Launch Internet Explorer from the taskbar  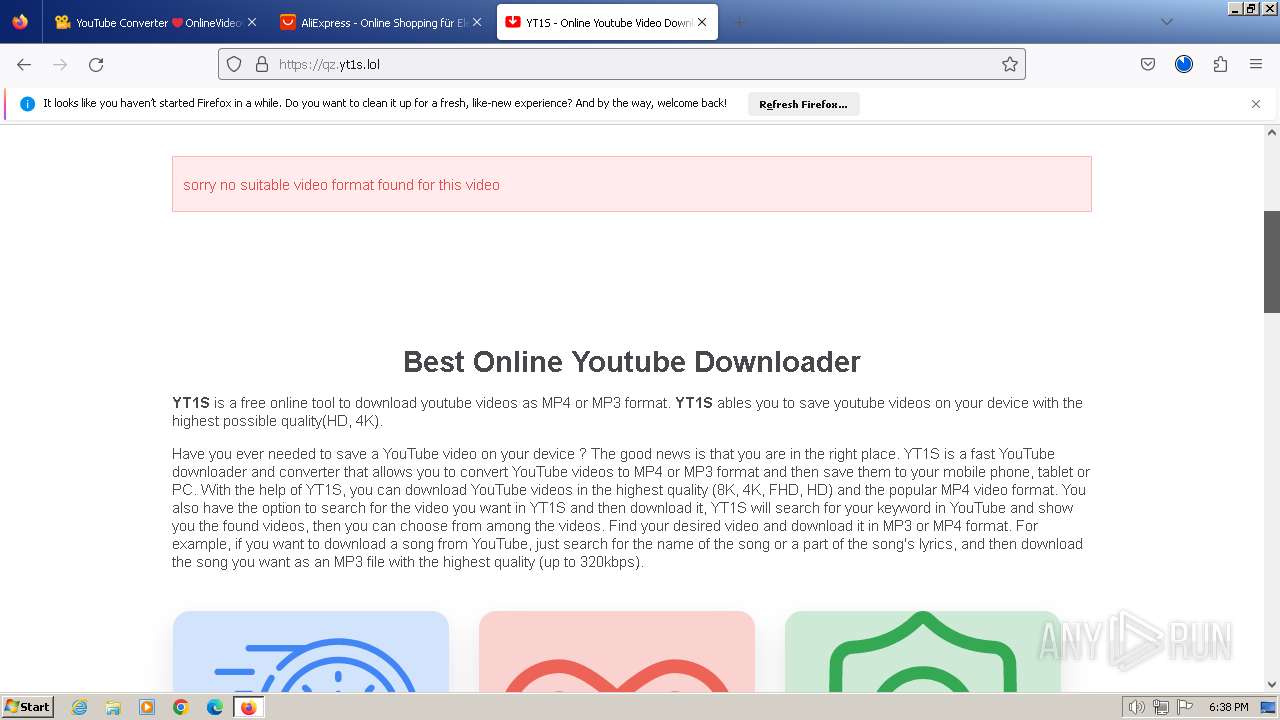80,707
